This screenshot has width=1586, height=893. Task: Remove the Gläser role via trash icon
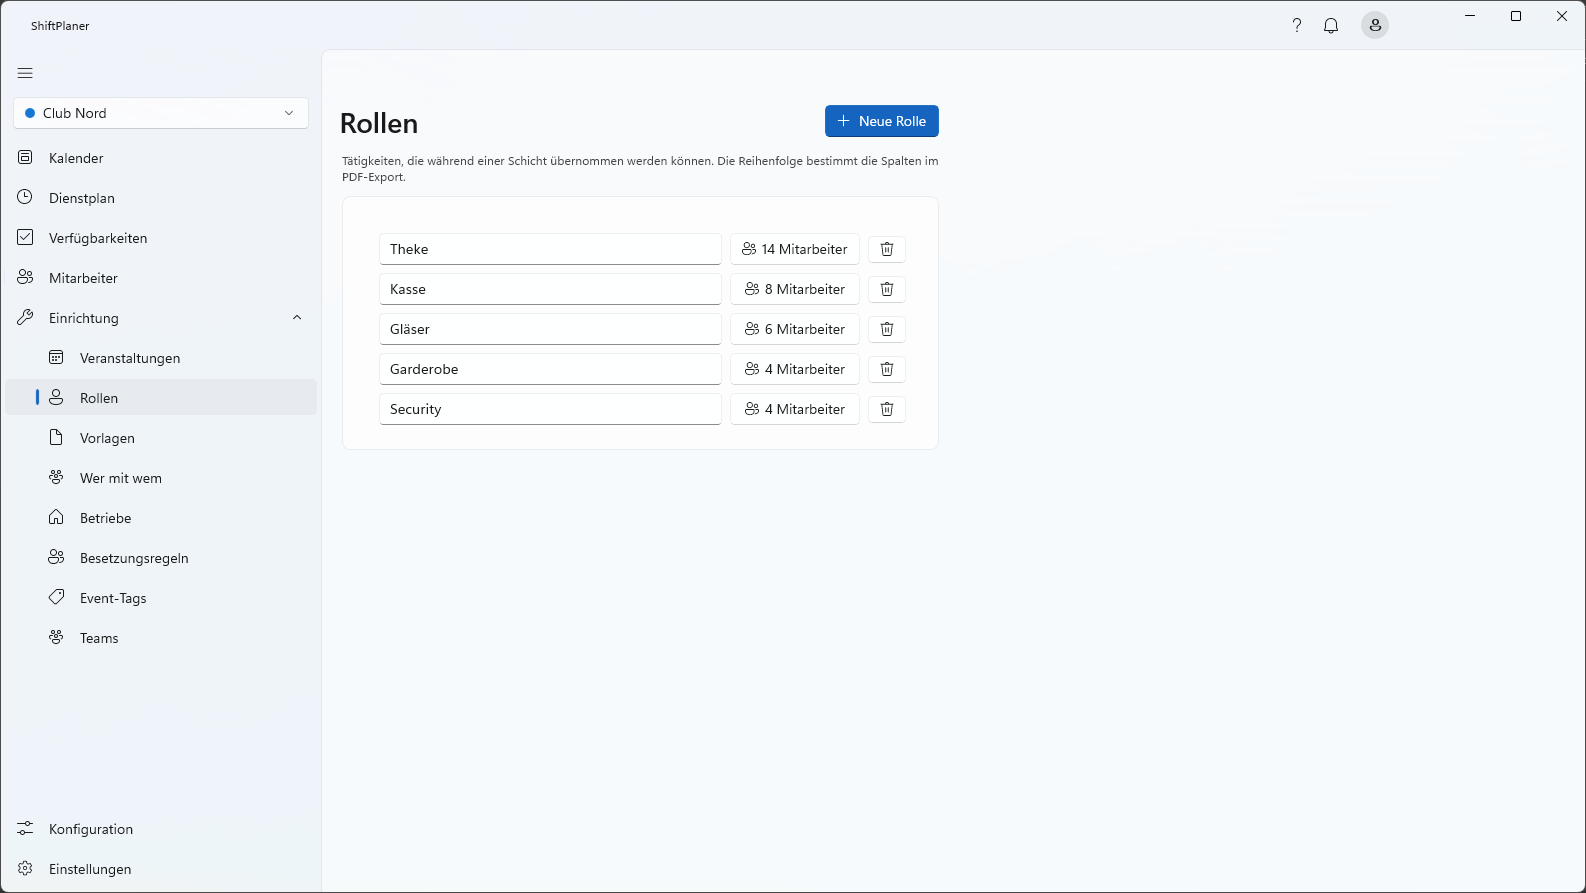pyautogui.click(x=887, y=329)
